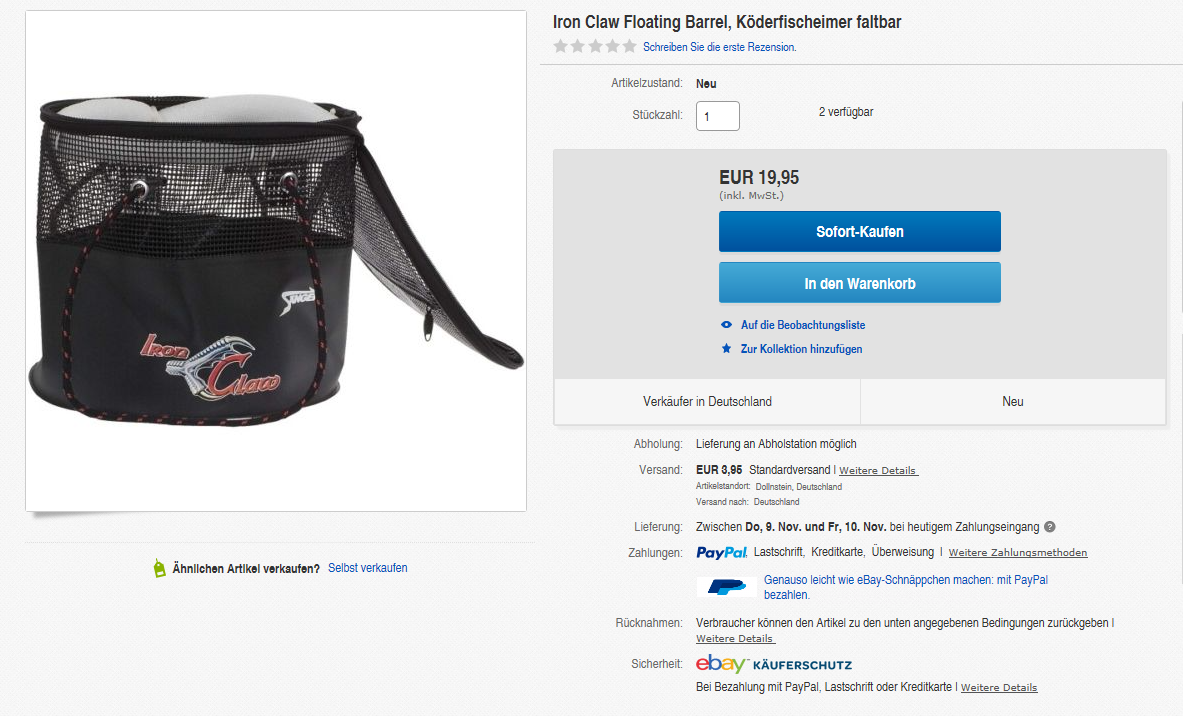Open the Schreiben Sie die erste Rezension link
This screenshot has width=1183, height=716.
point(719,47)
